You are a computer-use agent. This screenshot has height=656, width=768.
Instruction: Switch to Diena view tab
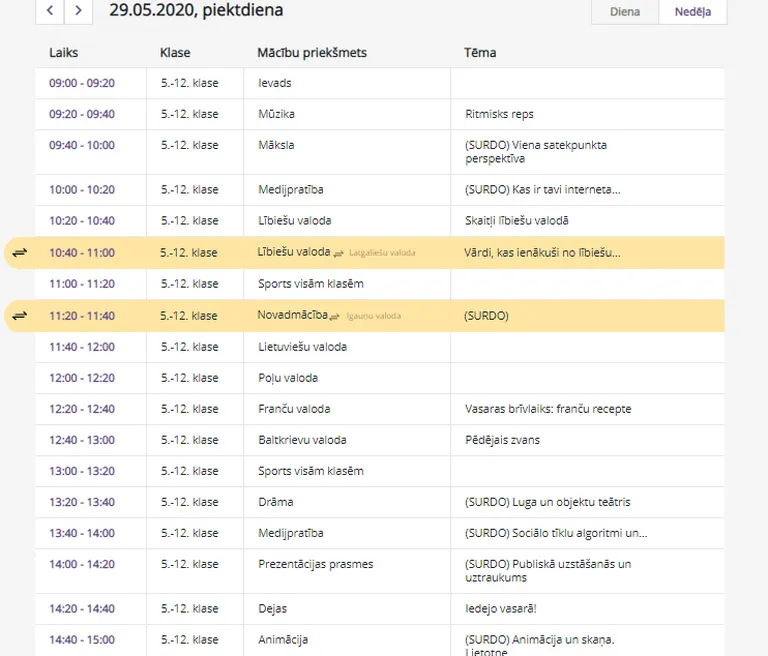point(625,12)
